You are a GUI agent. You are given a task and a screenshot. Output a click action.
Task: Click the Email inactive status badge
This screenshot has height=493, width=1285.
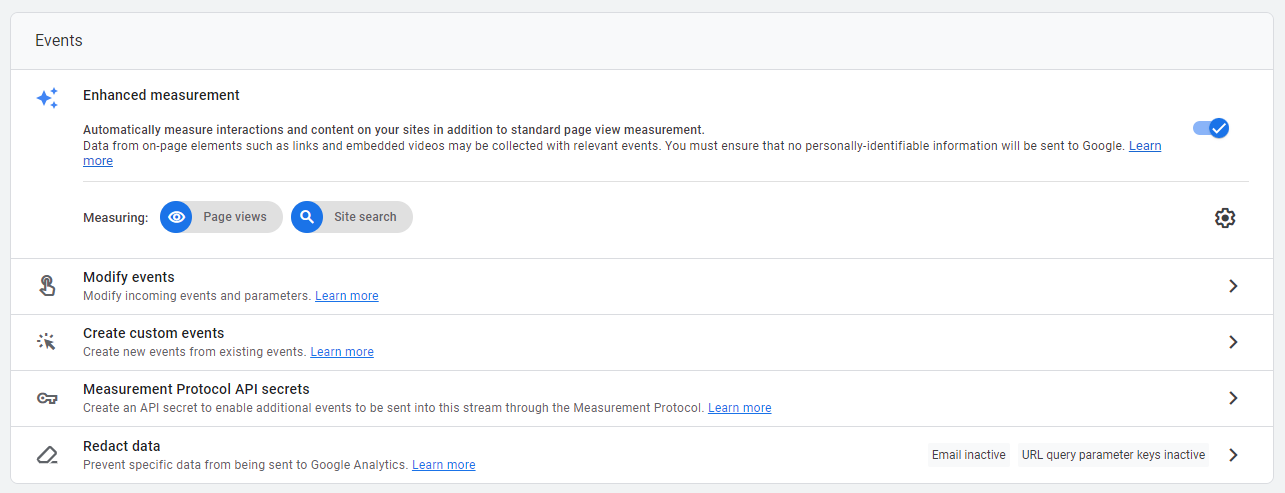click(x=968, y=455)
